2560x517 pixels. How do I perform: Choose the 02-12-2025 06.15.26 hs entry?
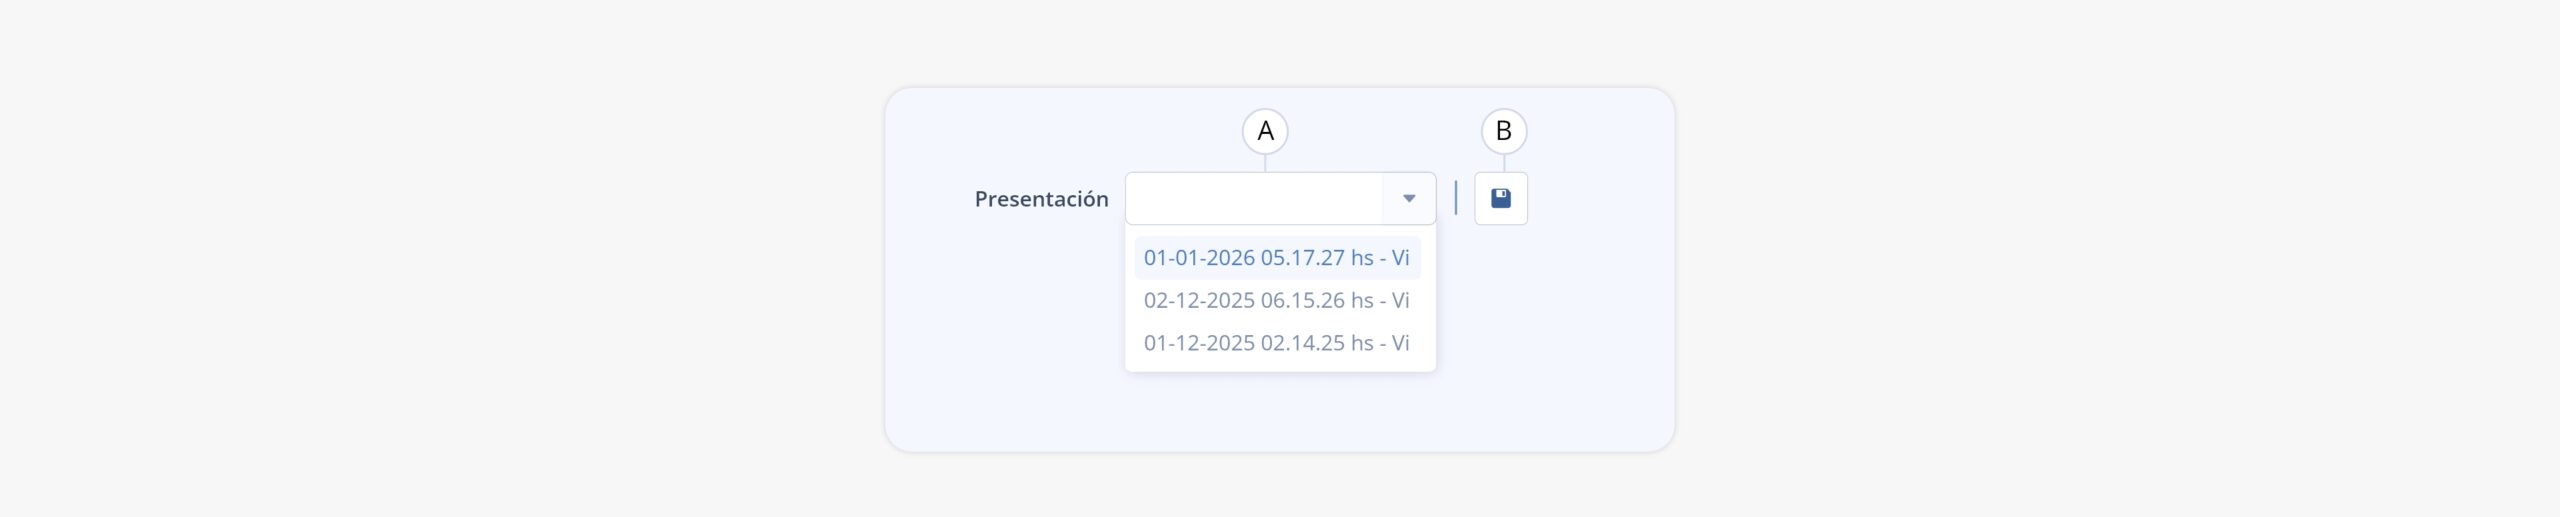pos(1277,300)
